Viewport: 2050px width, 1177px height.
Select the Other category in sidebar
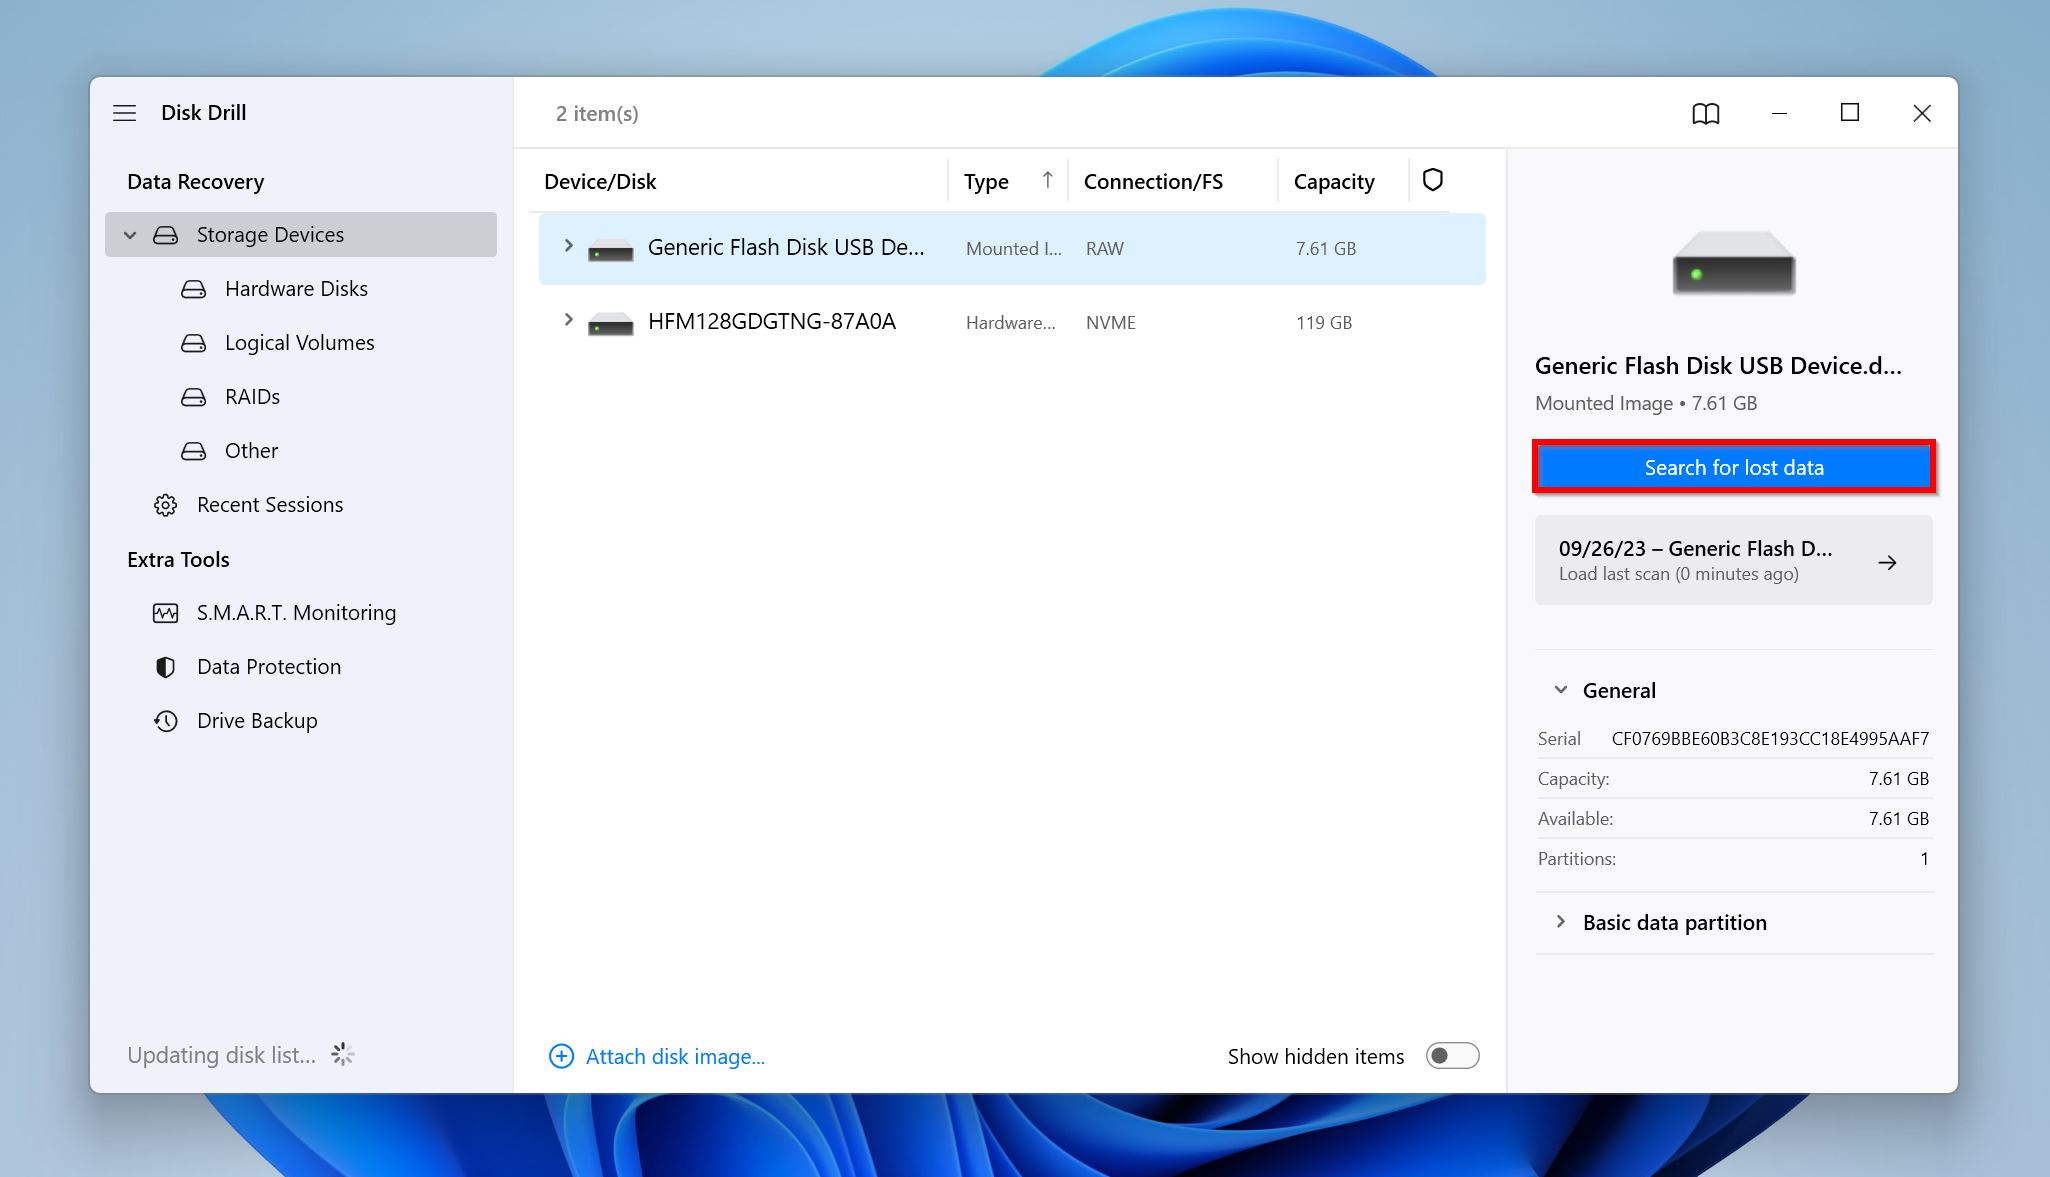(251, 449)
